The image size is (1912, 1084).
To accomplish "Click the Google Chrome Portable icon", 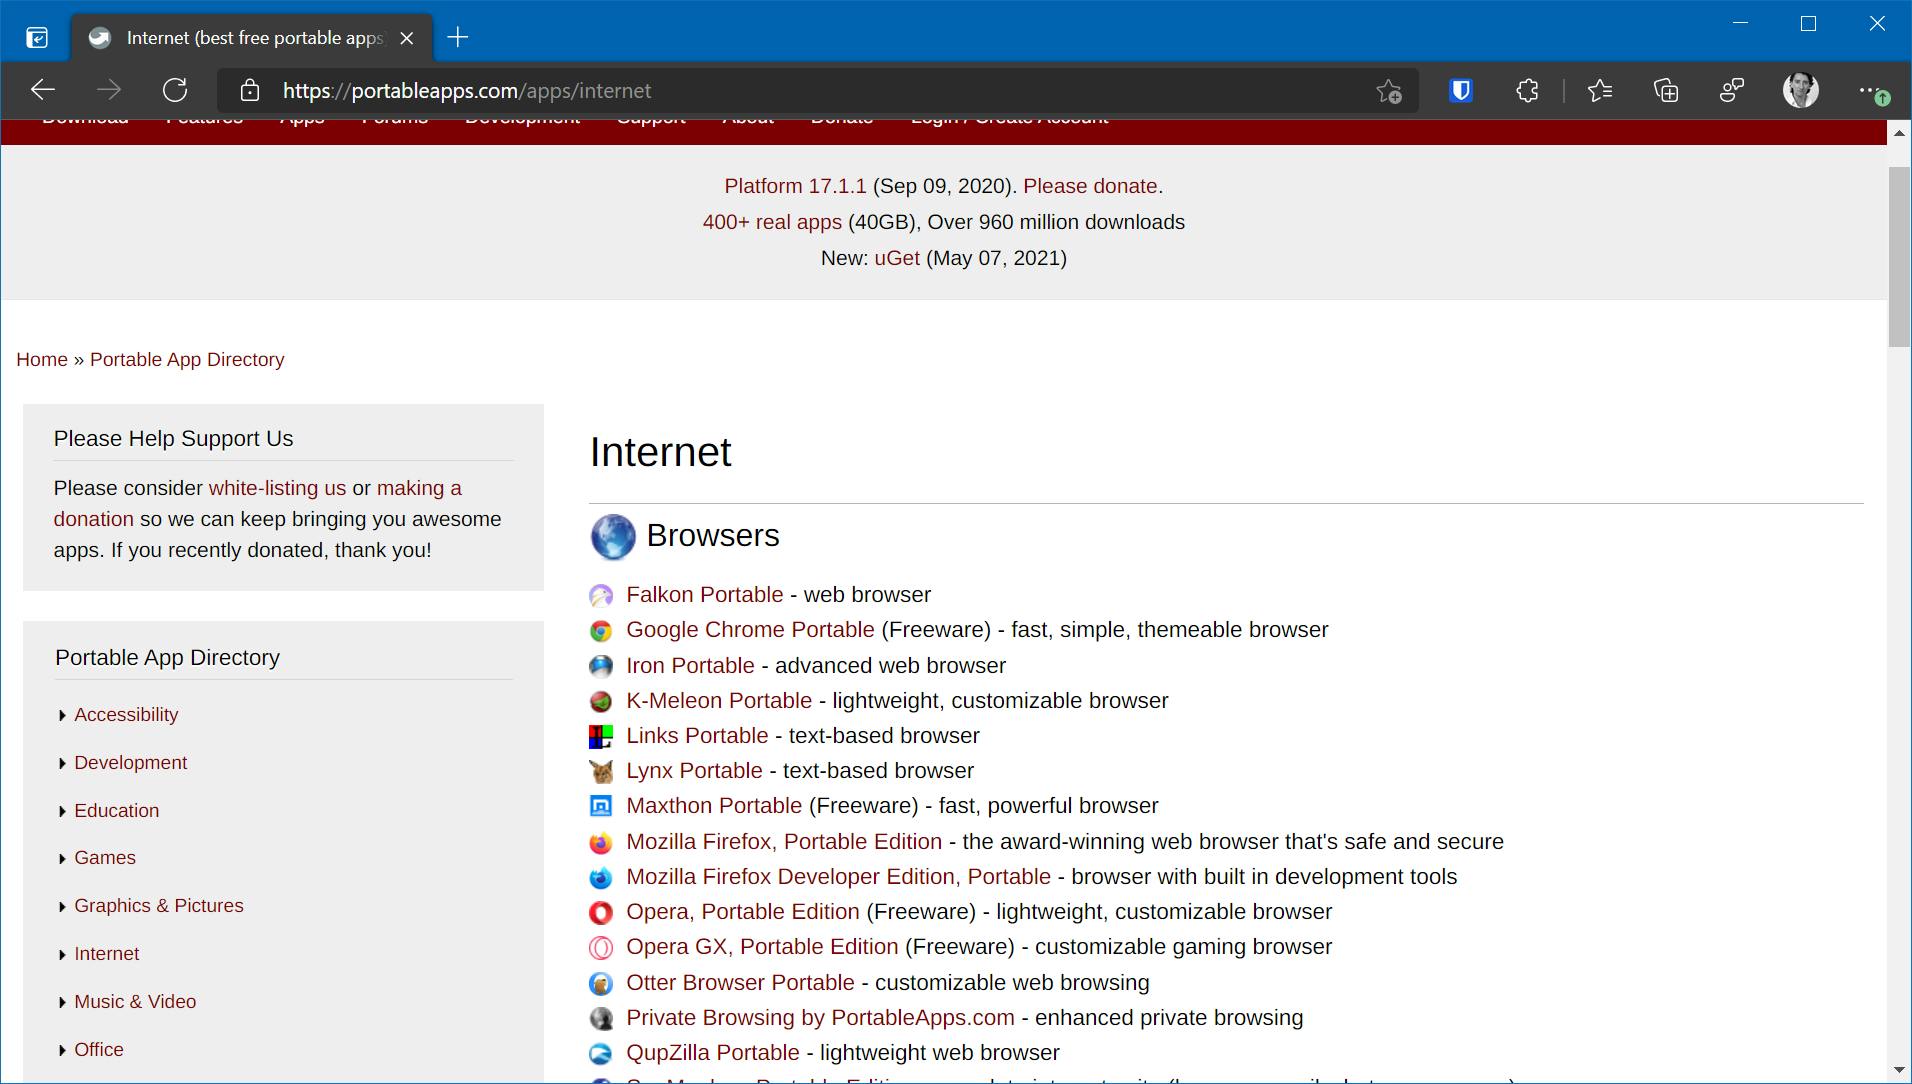I will (601, 631).
